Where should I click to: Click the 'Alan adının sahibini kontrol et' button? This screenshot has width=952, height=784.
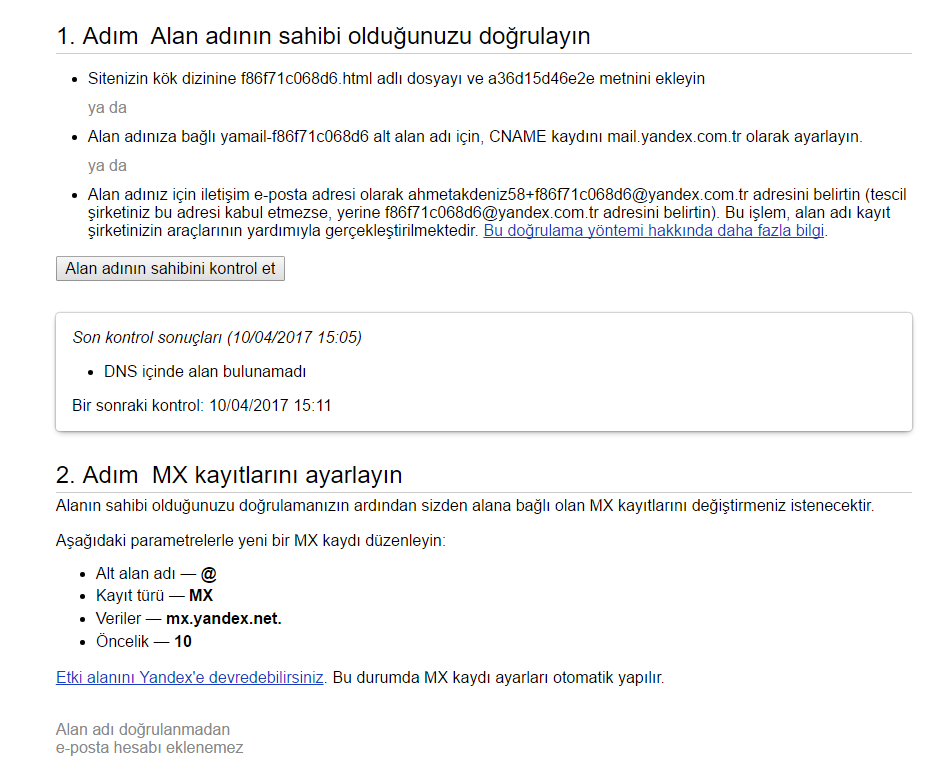point(170,268)
